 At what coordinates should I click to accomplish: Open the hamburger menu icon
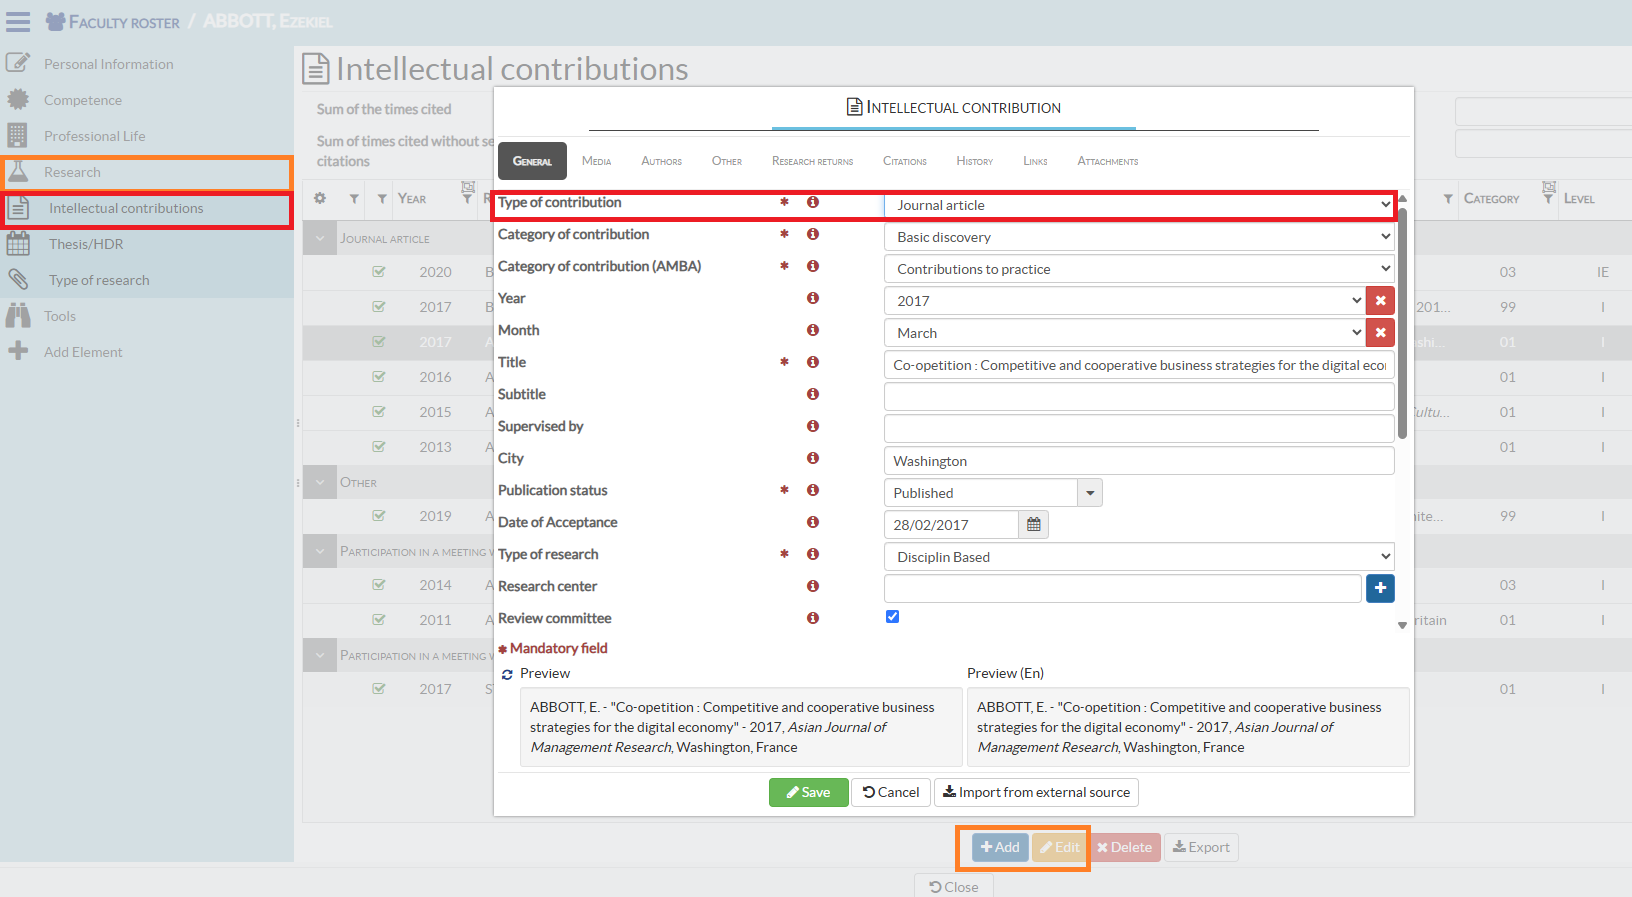[18, 22]
